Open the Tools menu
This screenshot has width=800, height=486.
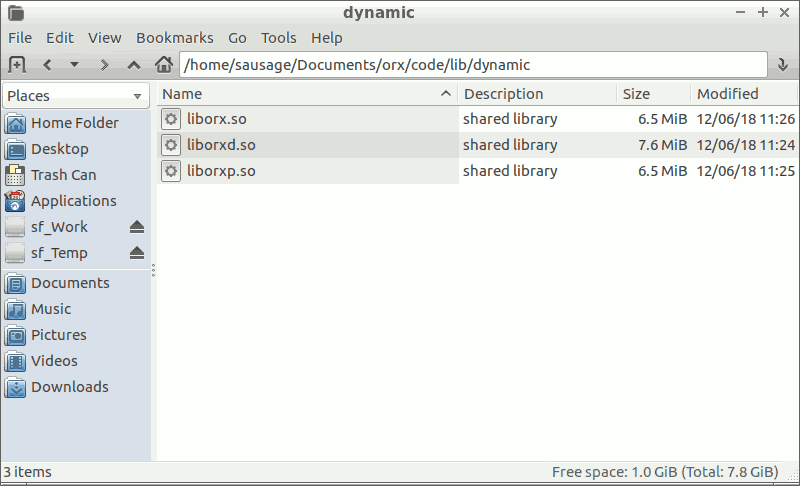(279, 38)
